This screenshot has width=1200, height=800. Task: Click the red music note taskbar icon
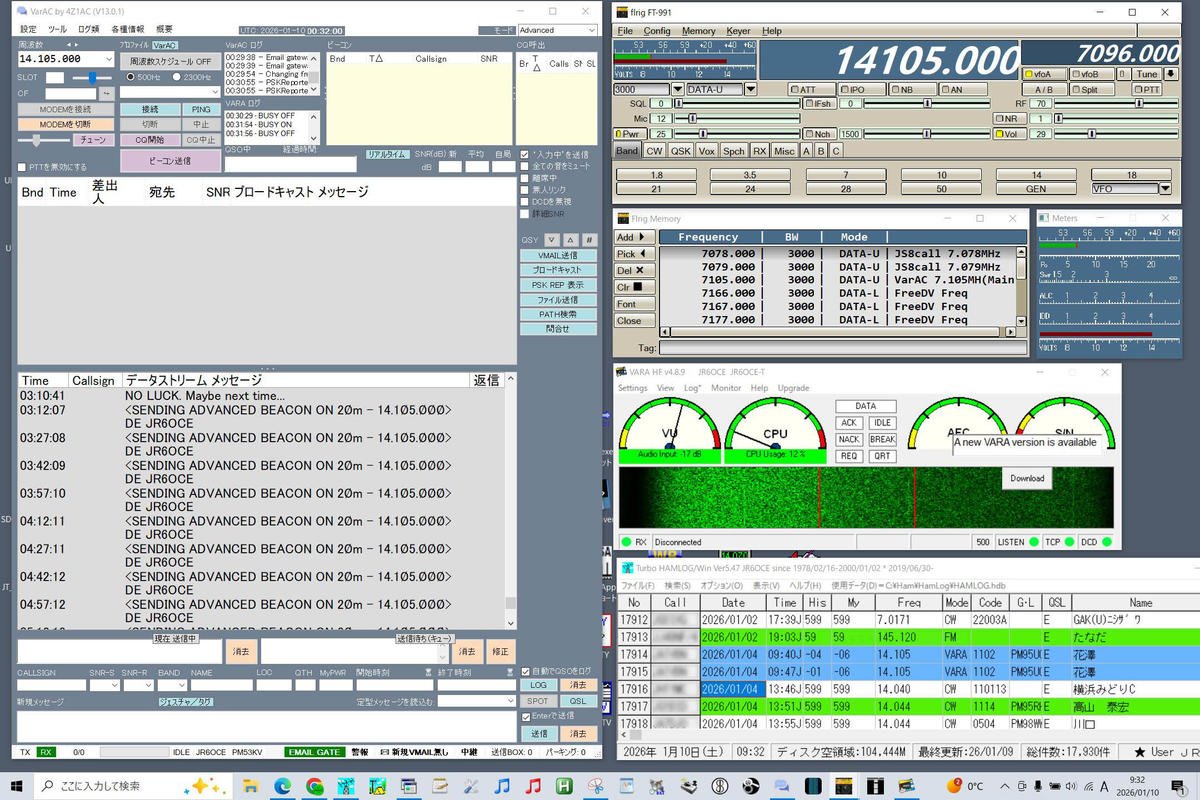533,785
